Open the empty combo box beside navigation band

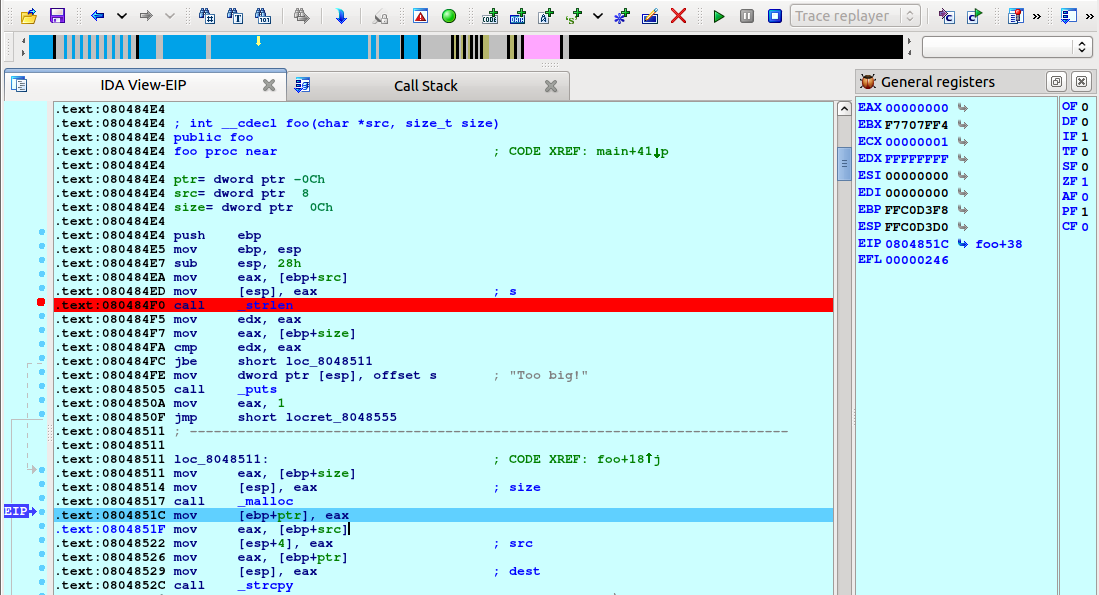[1006, 47]
